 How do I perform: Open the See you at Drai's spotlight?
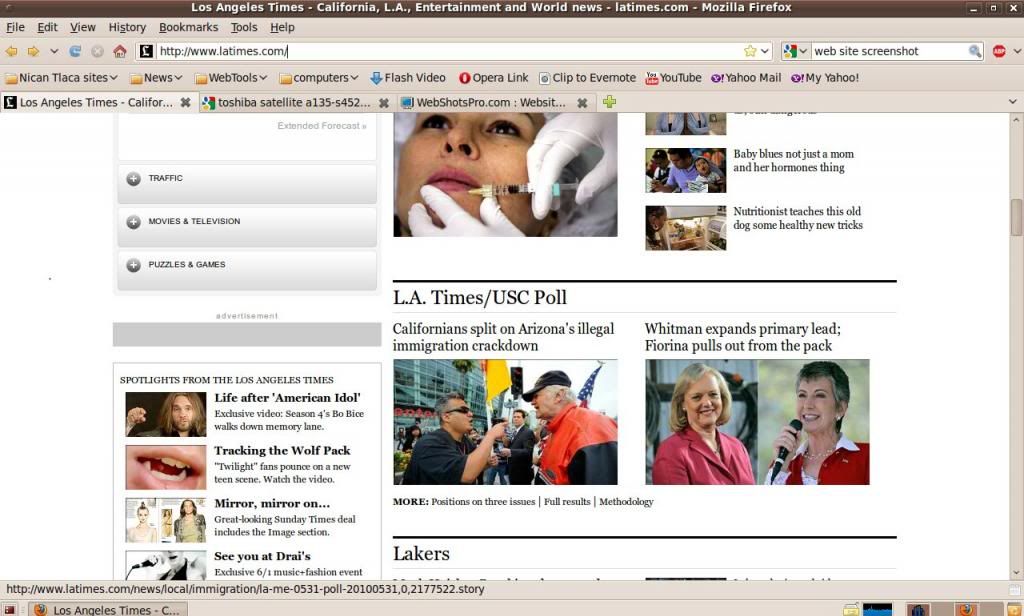click(x=263, y=557)
